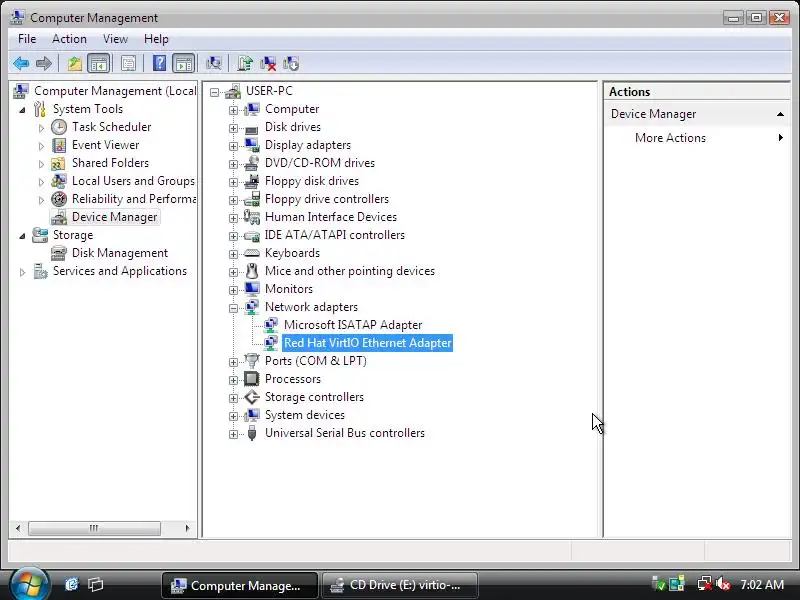This screenshot has width=800, height=600.
Task: Select Computer Management (Local) root node
Action: click(x=115, y=91)
